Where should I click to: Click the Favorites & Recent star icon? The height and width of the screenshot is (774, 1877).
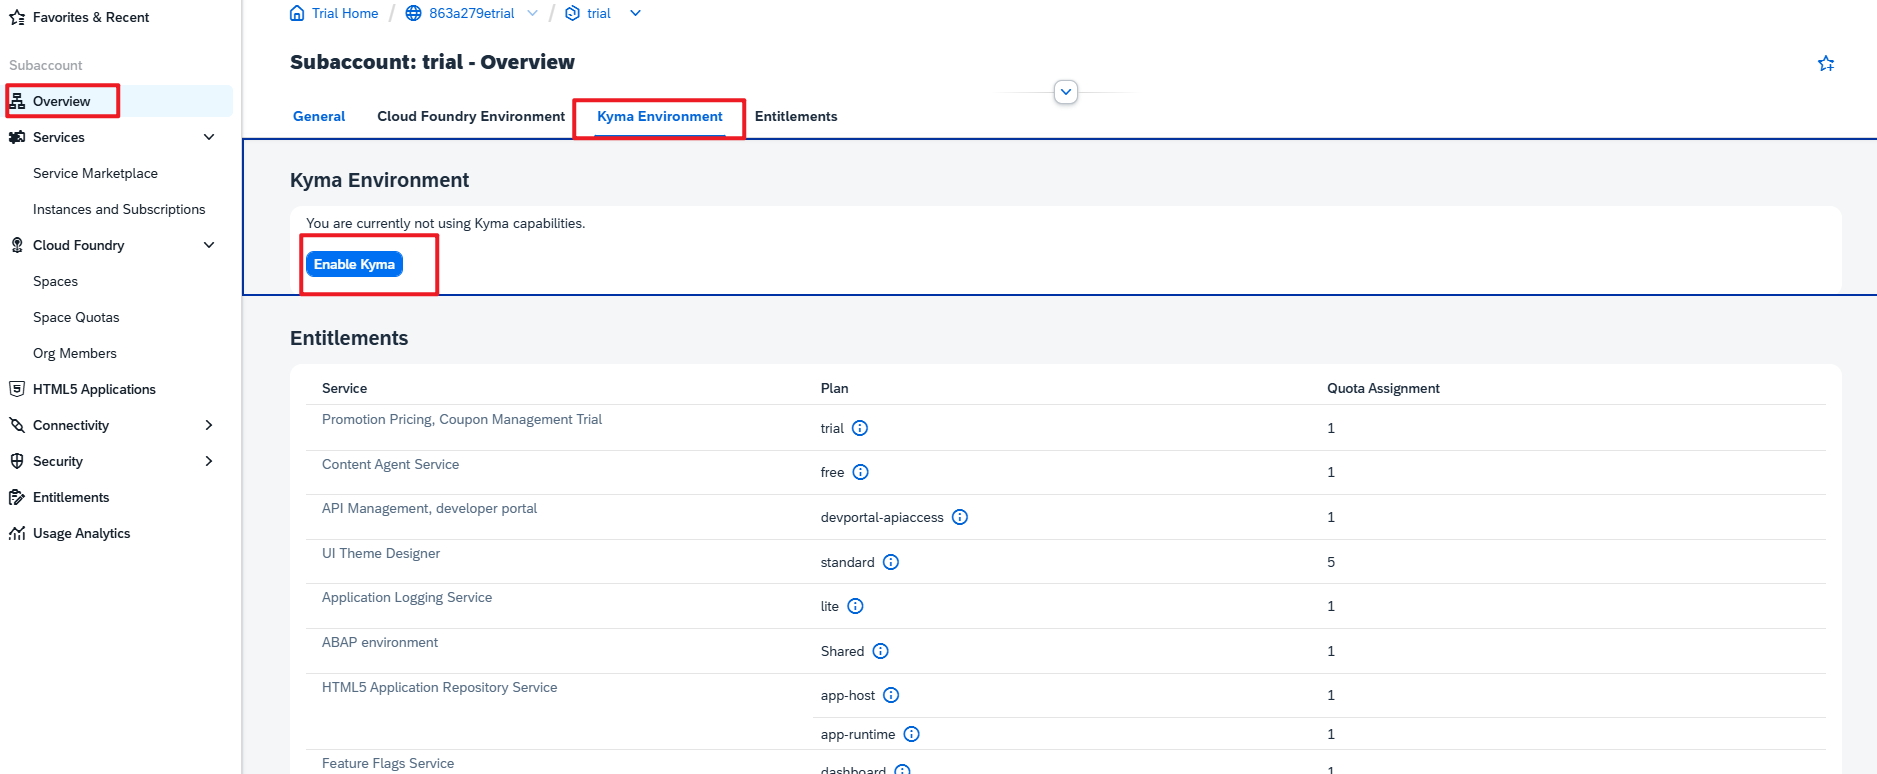pyautogui.click(x=17, y=17)
